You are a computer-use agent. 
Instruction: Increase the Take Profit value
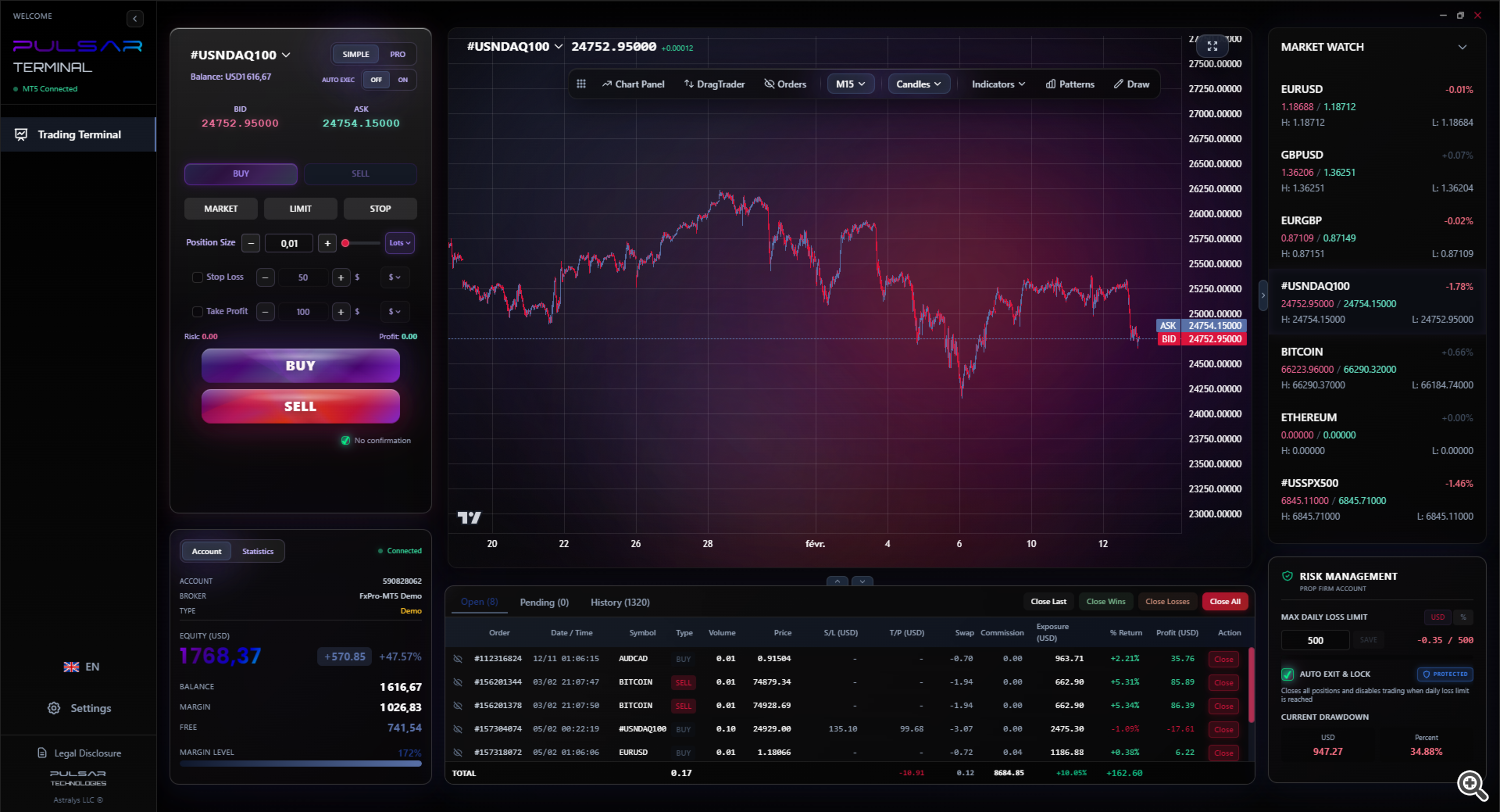click(x=341, y=312)
